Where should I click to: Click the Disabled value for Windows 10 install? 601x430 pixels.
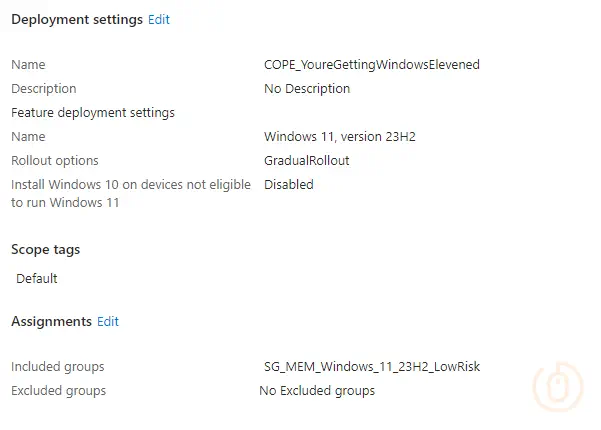288,184
